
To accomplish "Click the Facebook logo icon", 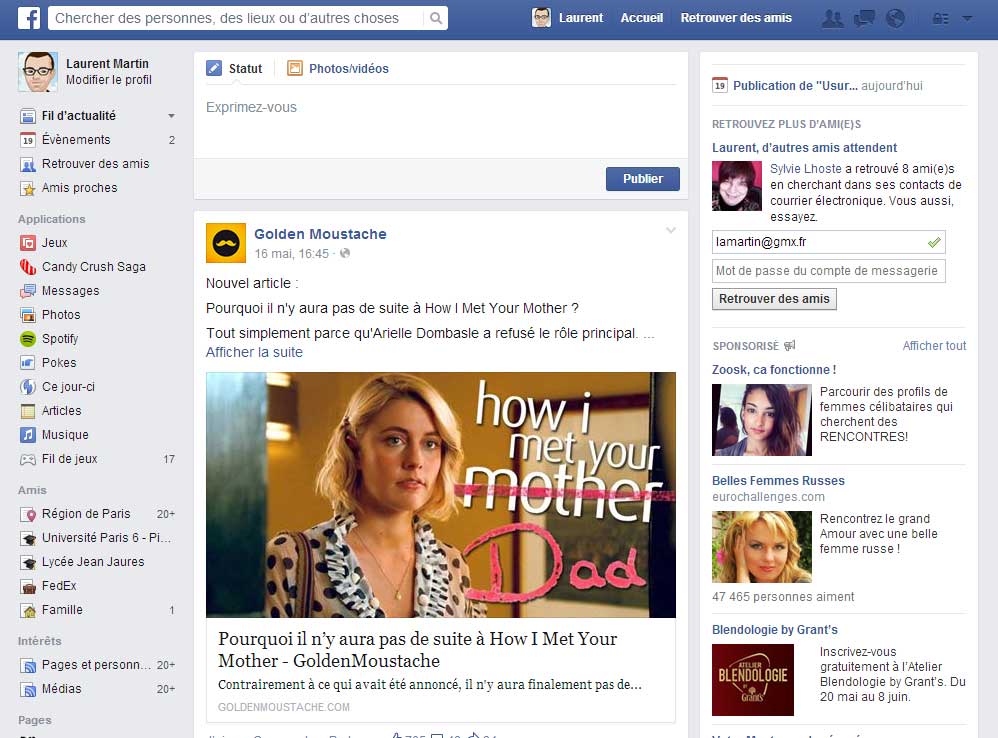I will (x=29, y=18).
